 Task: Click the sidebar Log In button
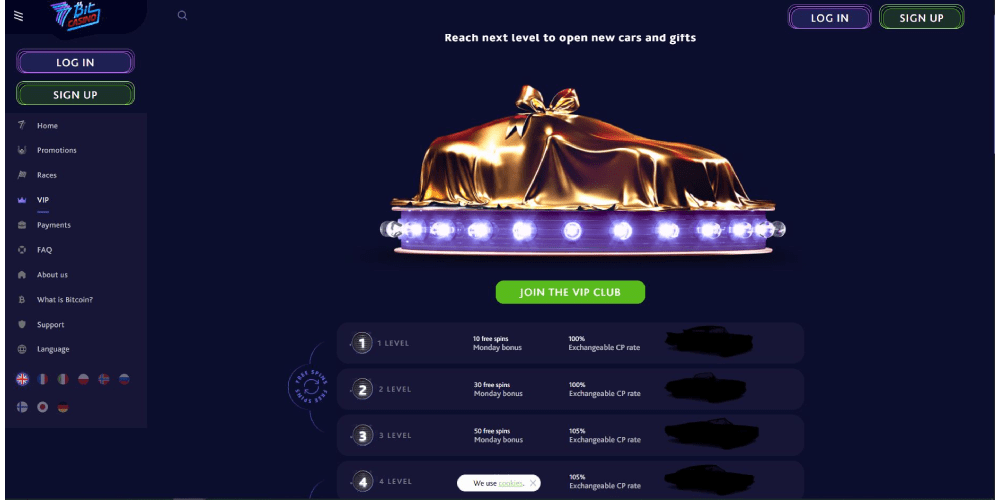[75, 62]
